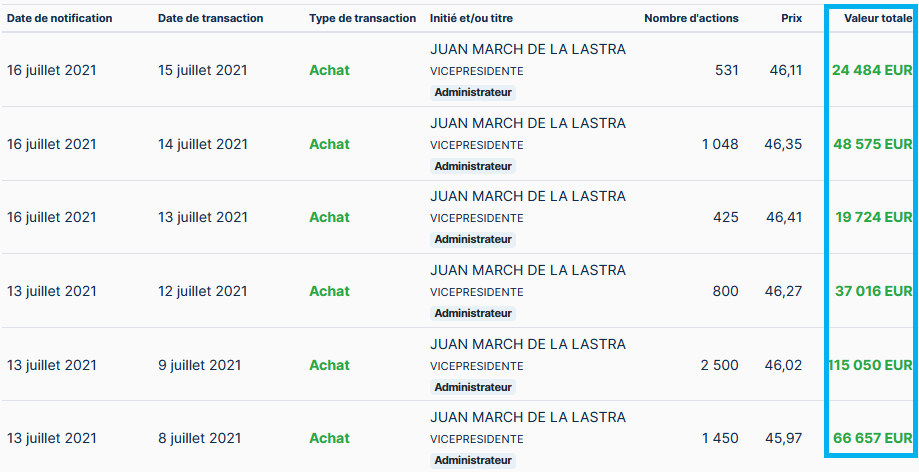The width and height of the screenshot is (919, 472).
Task: Click the 19 724 EUR total value
Action: (x=872, y=217)
